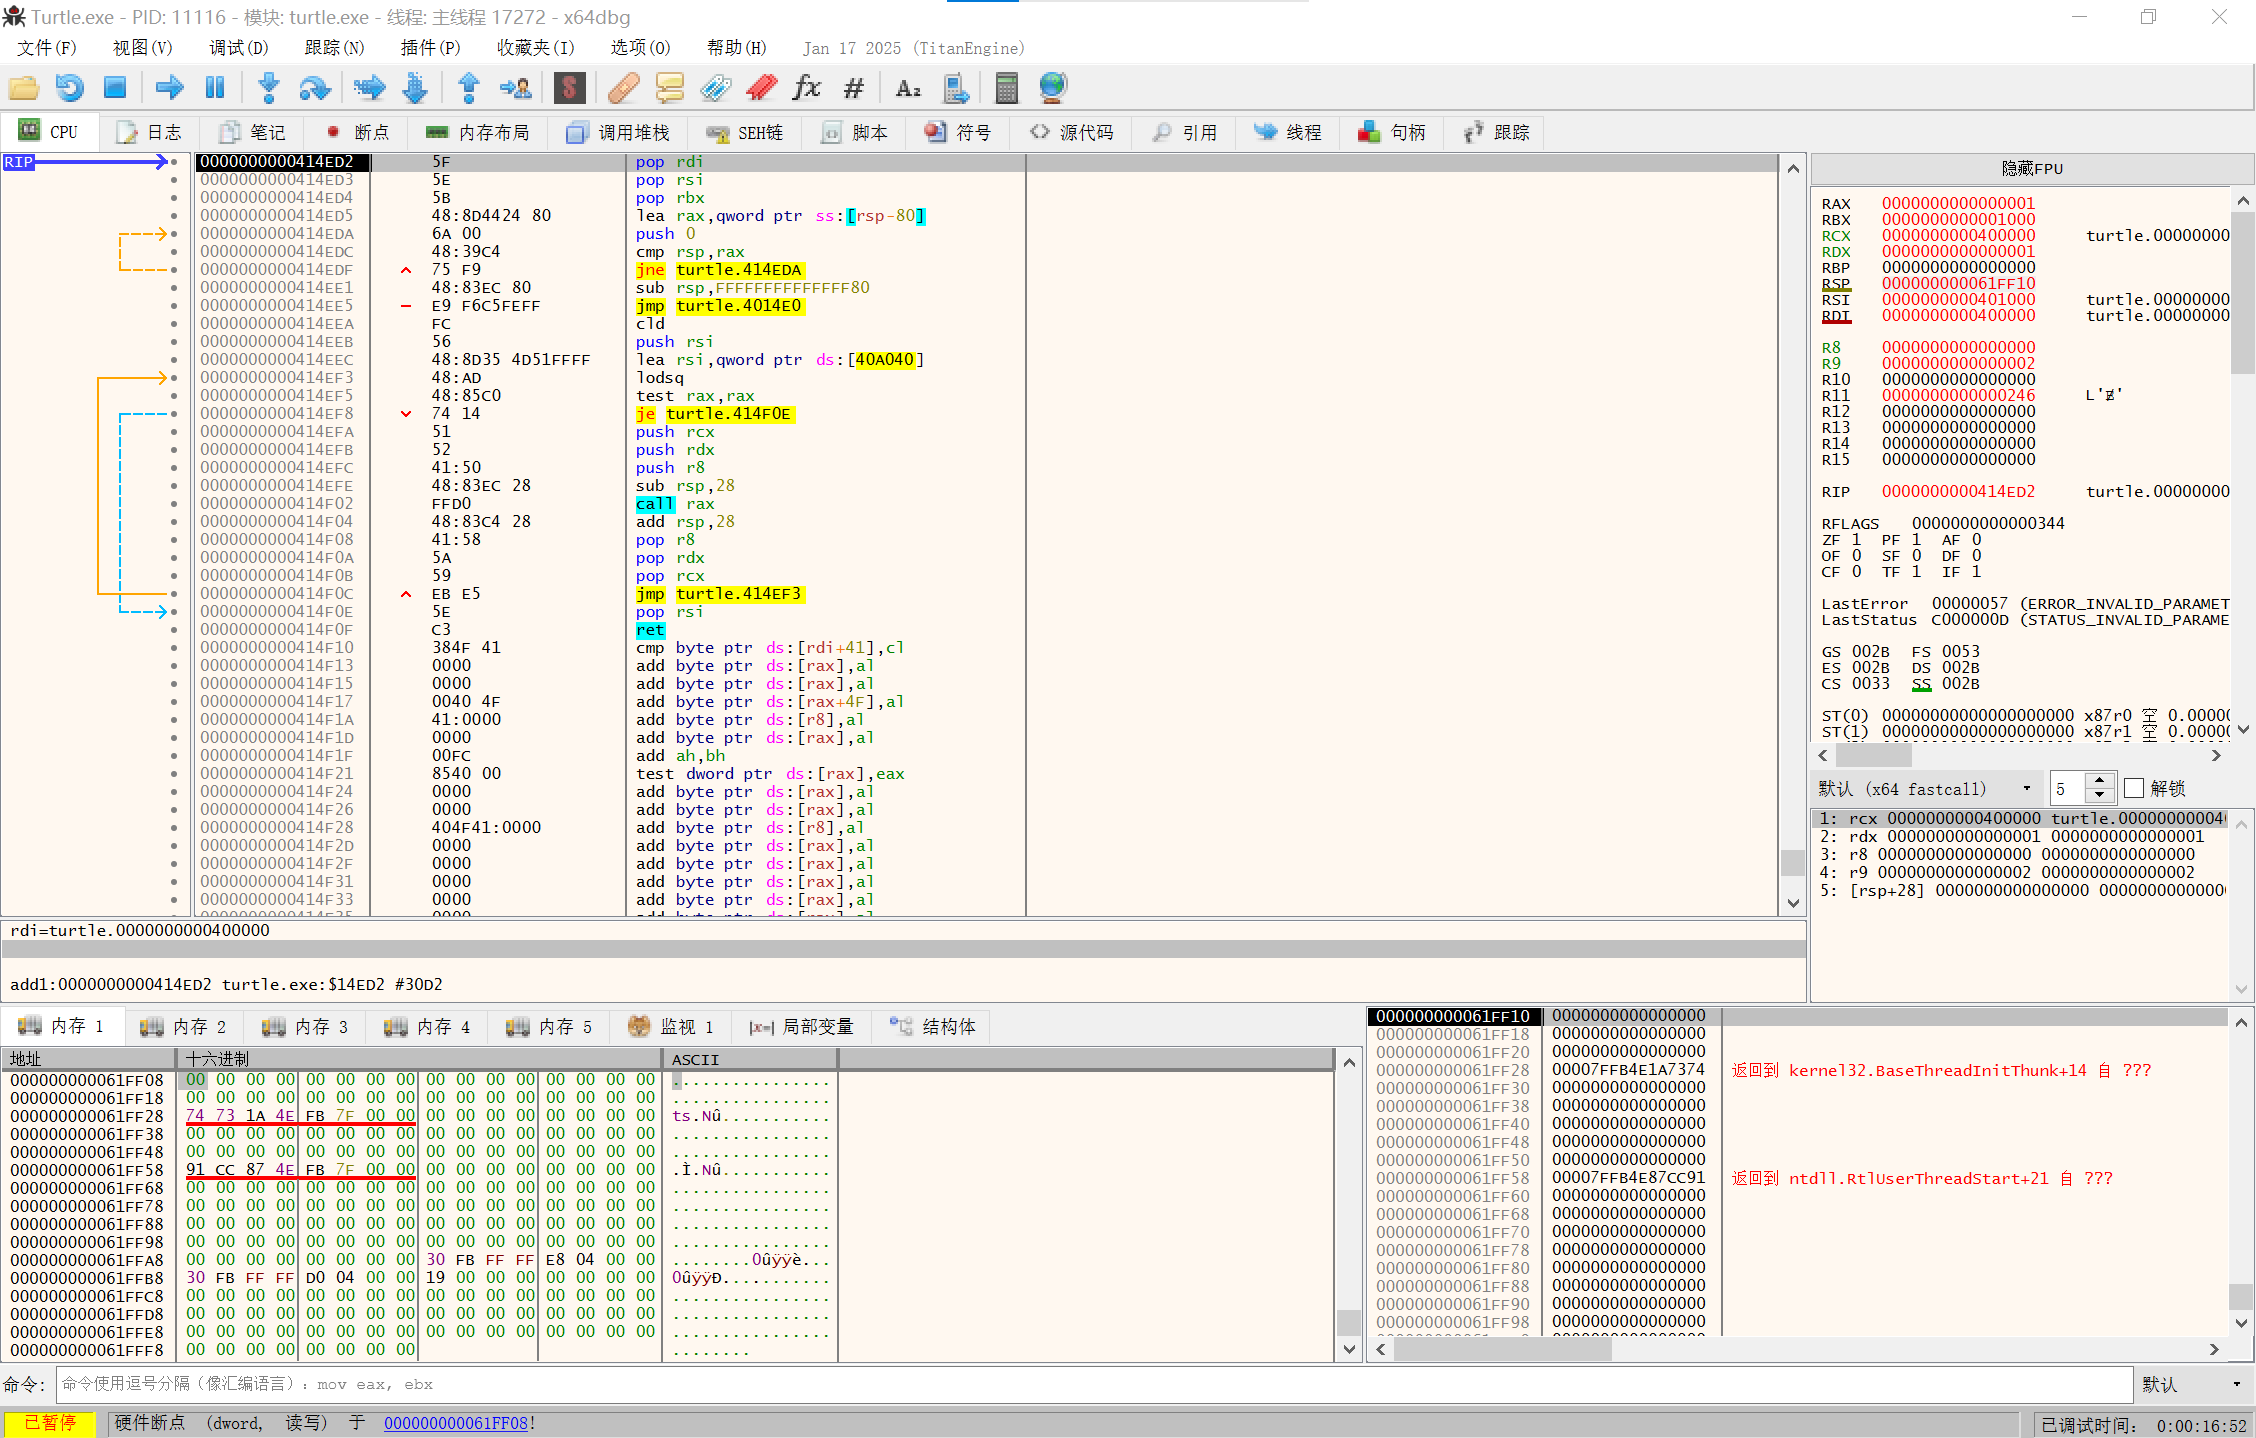
Task: Select the RAX register value
Action: 1958,204
